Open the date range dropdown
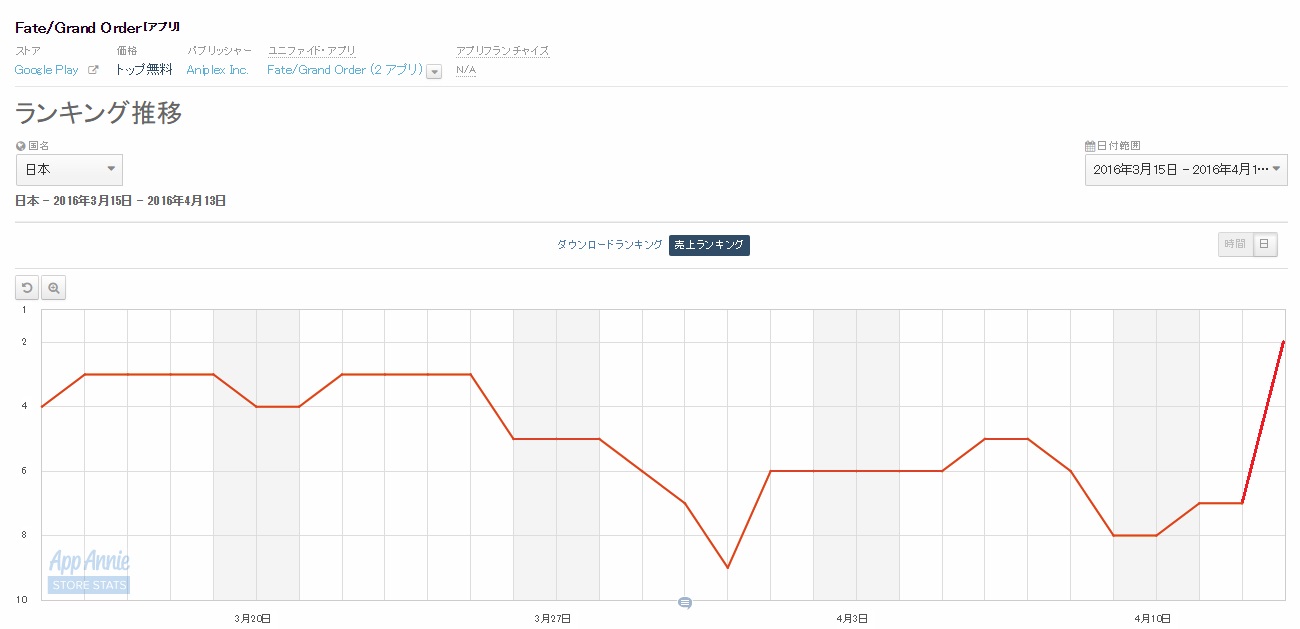1300x629 pixels. coord(1186,169)
